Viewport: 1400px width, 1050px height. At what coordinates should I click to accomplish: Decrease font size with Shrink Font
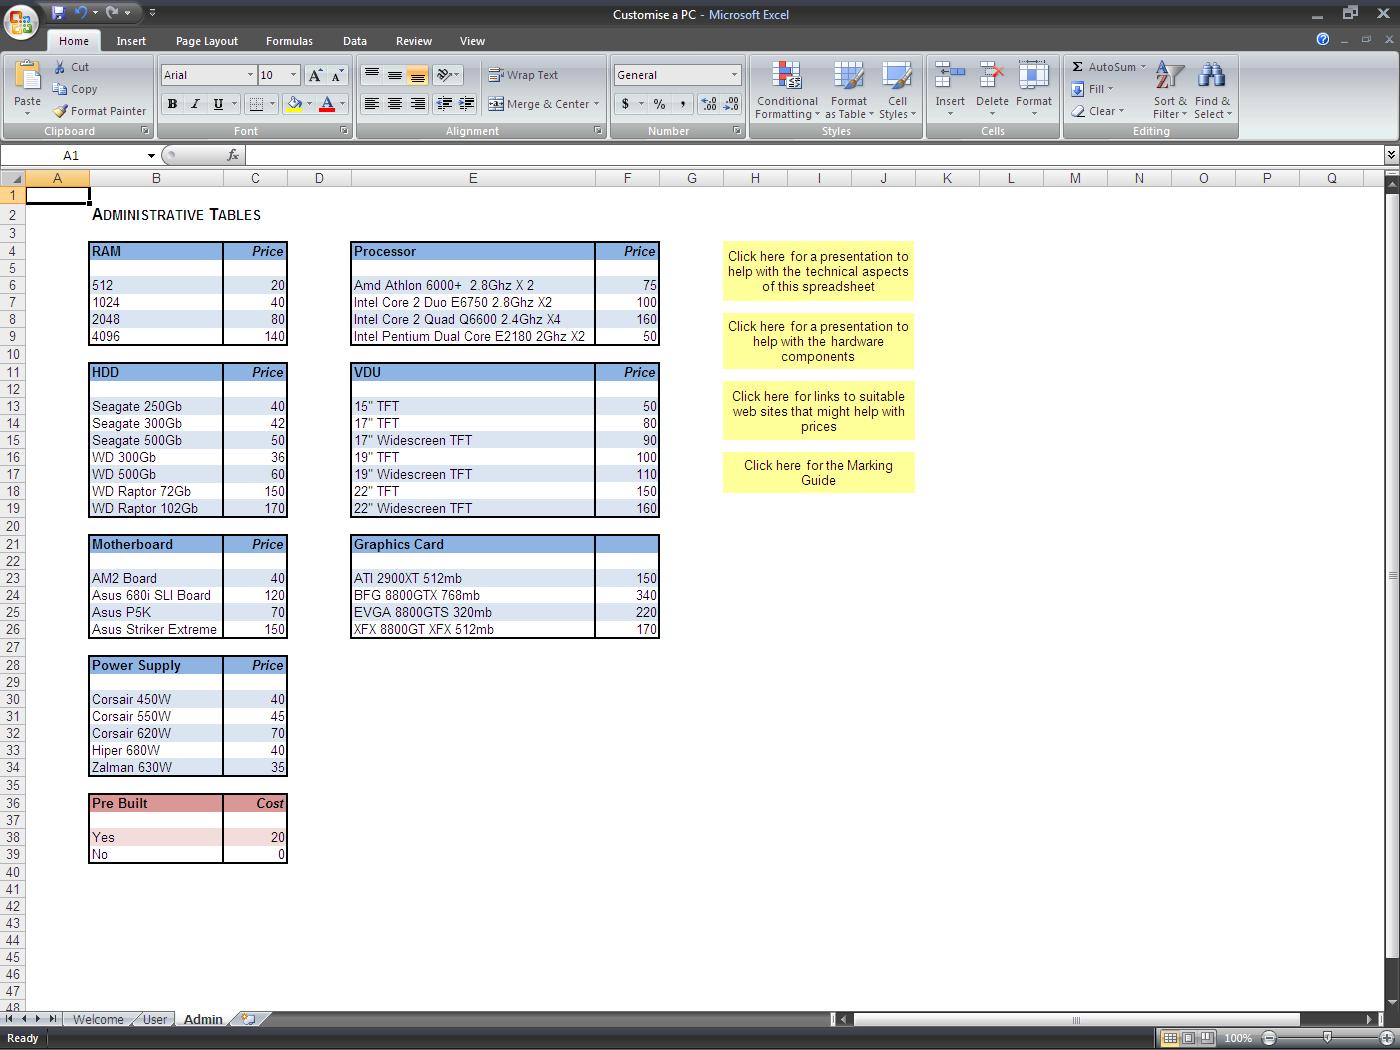pos(337,75)
